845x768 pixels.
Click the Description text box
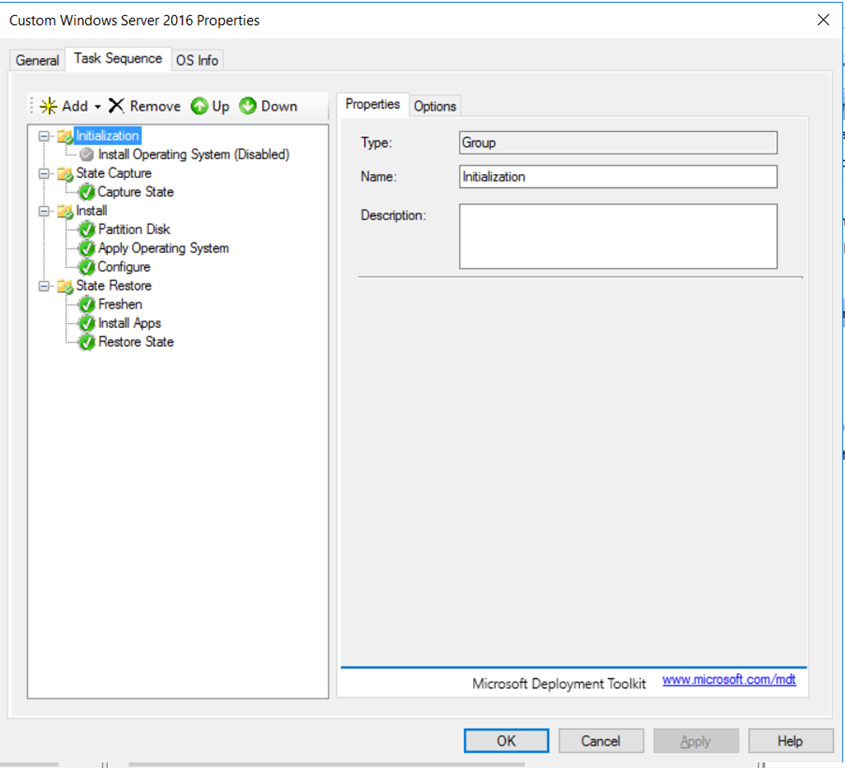coord(617,236)
